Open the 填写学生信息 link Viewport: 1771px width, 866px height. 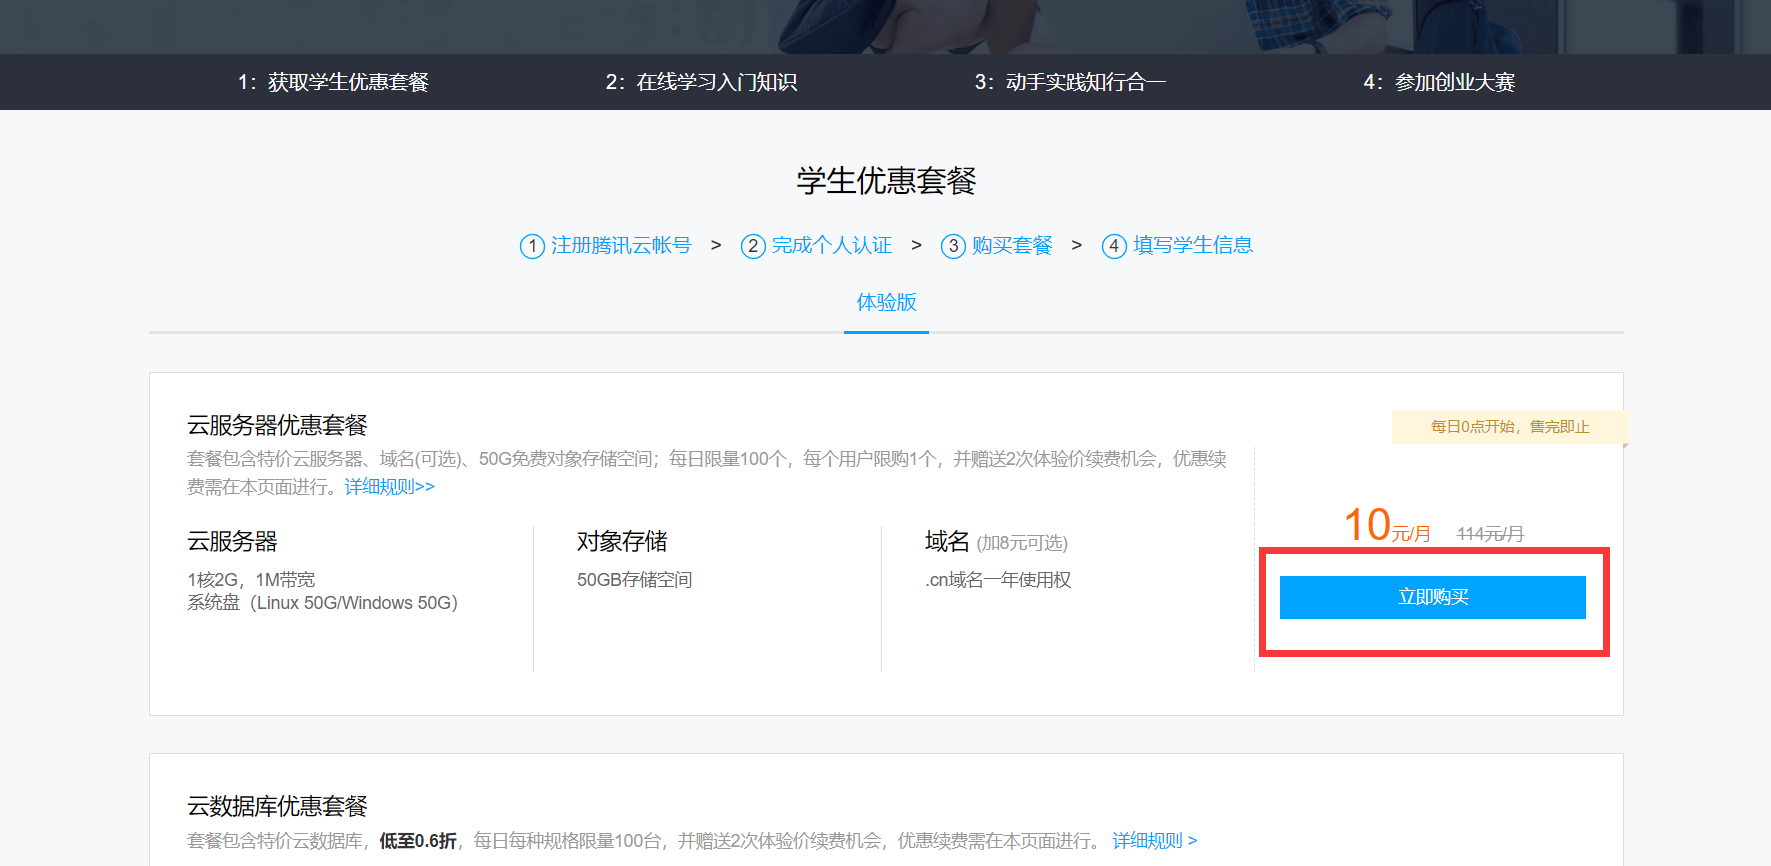coord(1193,245)
